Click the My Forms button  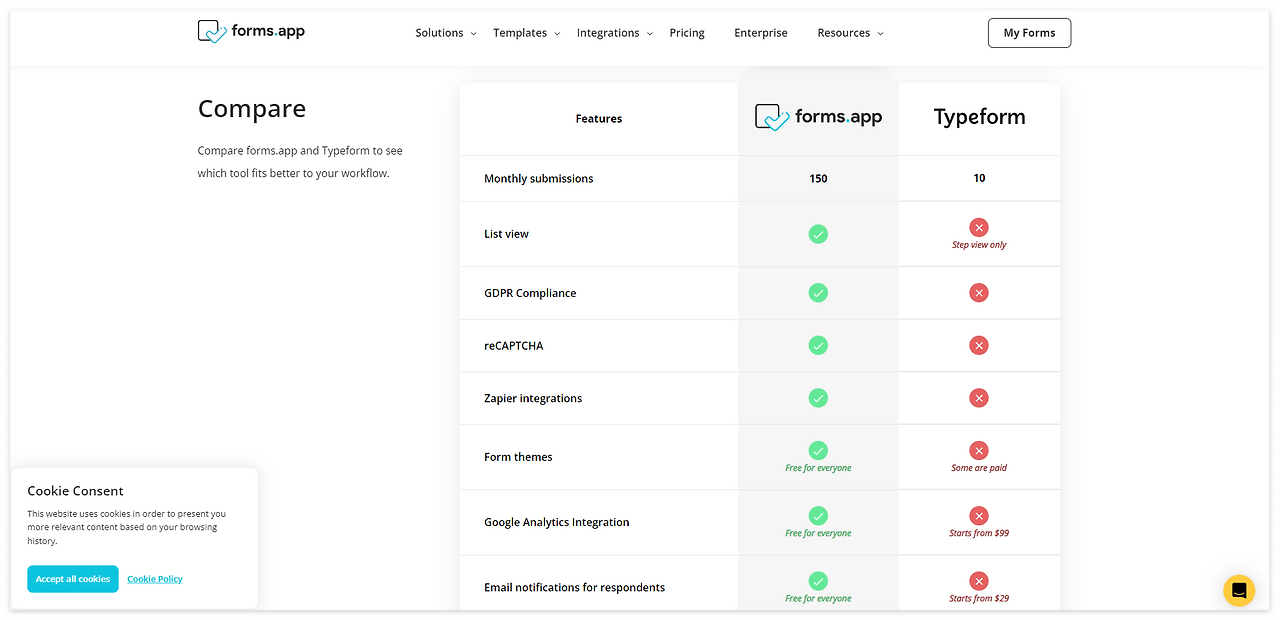point(1029,33)
